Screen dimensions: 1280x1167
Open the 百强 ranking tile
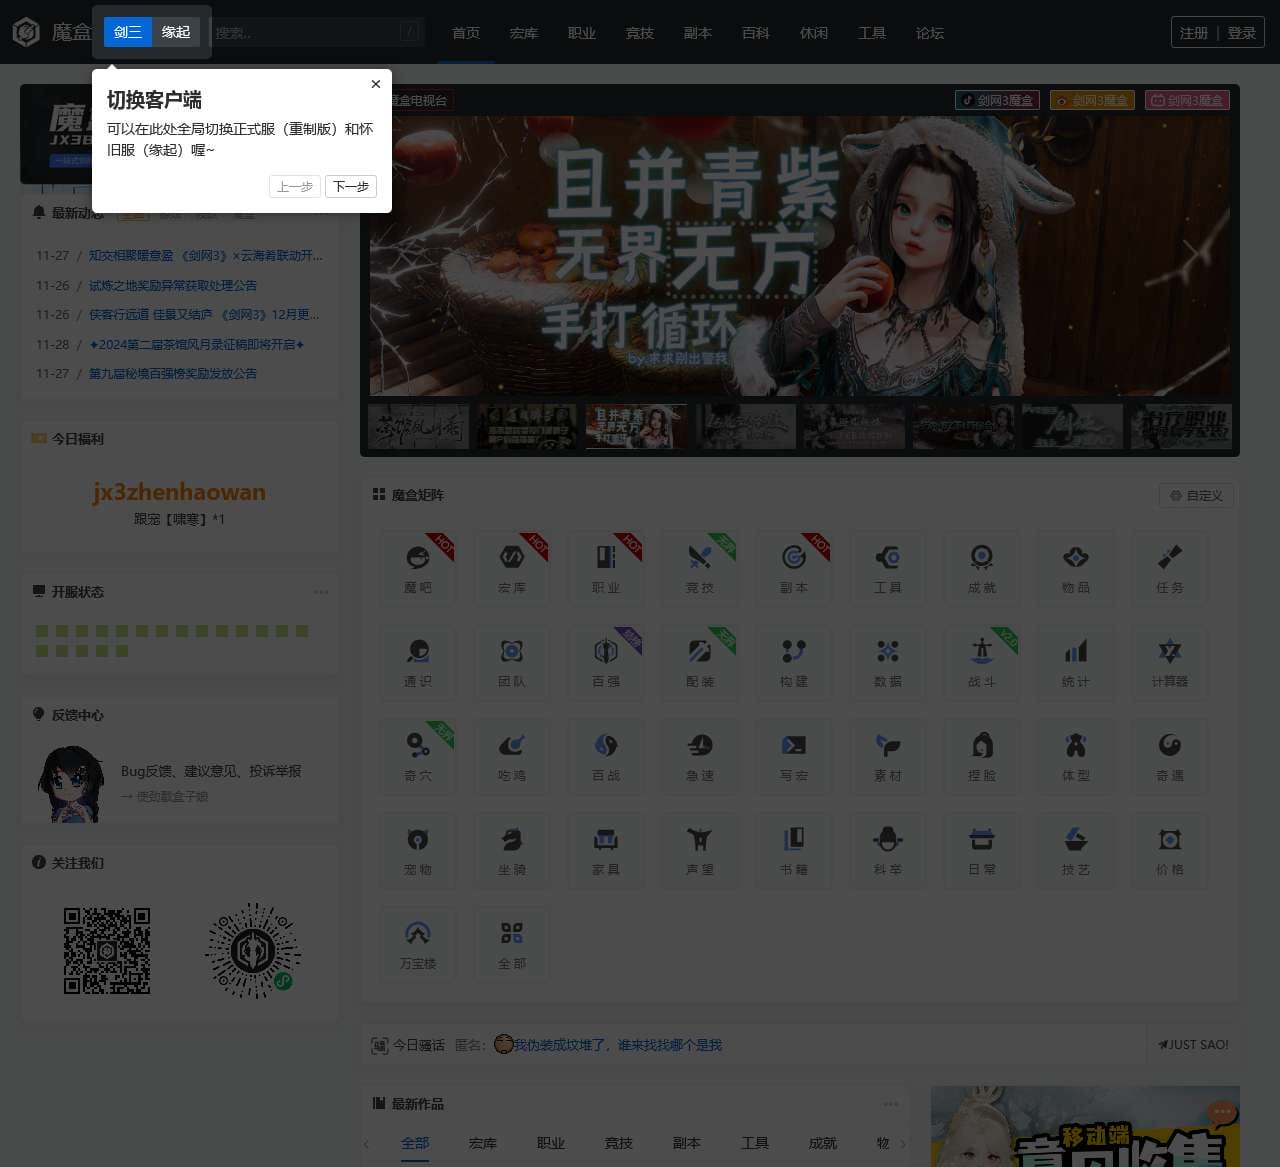(606, 661)
